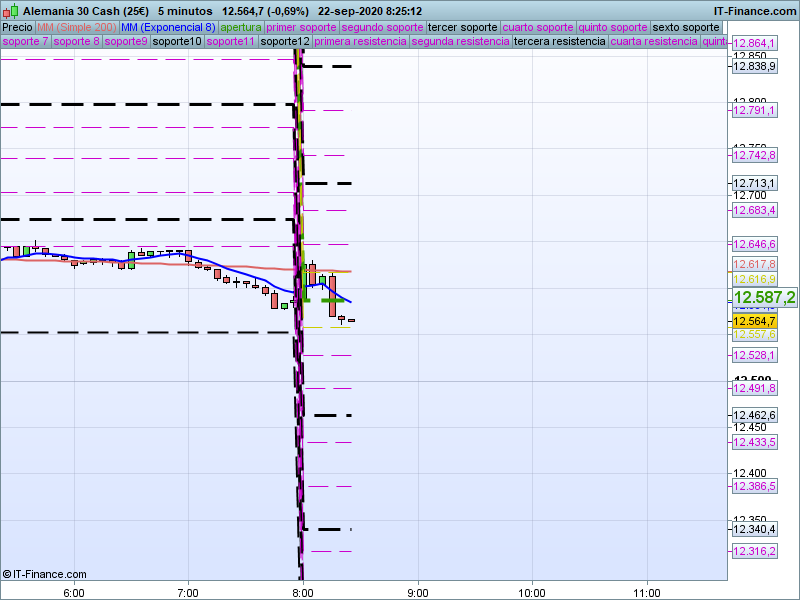Click the candlestick chart icon beside the title
This screenshot has width=800, height=600.
(11, 11)
